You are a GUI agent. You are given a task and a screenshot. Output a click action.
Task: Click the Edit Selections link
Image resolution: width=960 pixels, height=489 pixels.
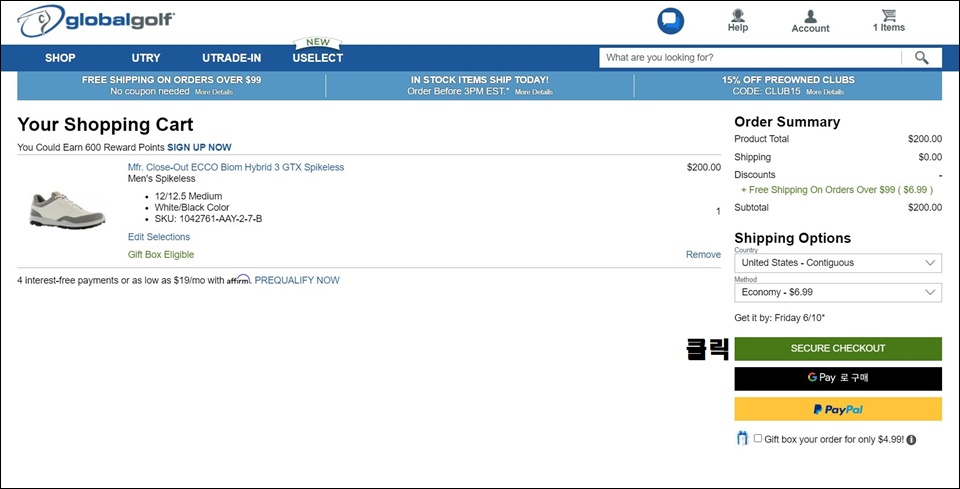(x=159, y=237)
